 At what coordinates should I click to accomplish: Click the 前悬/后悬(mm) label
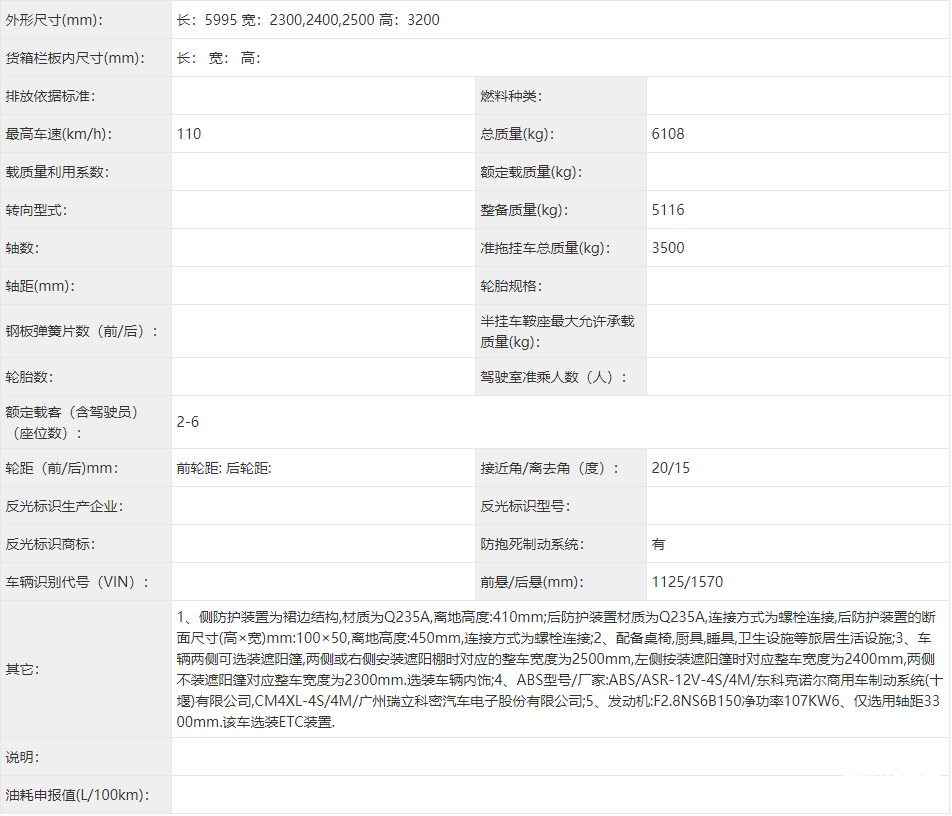click(532, 583)
